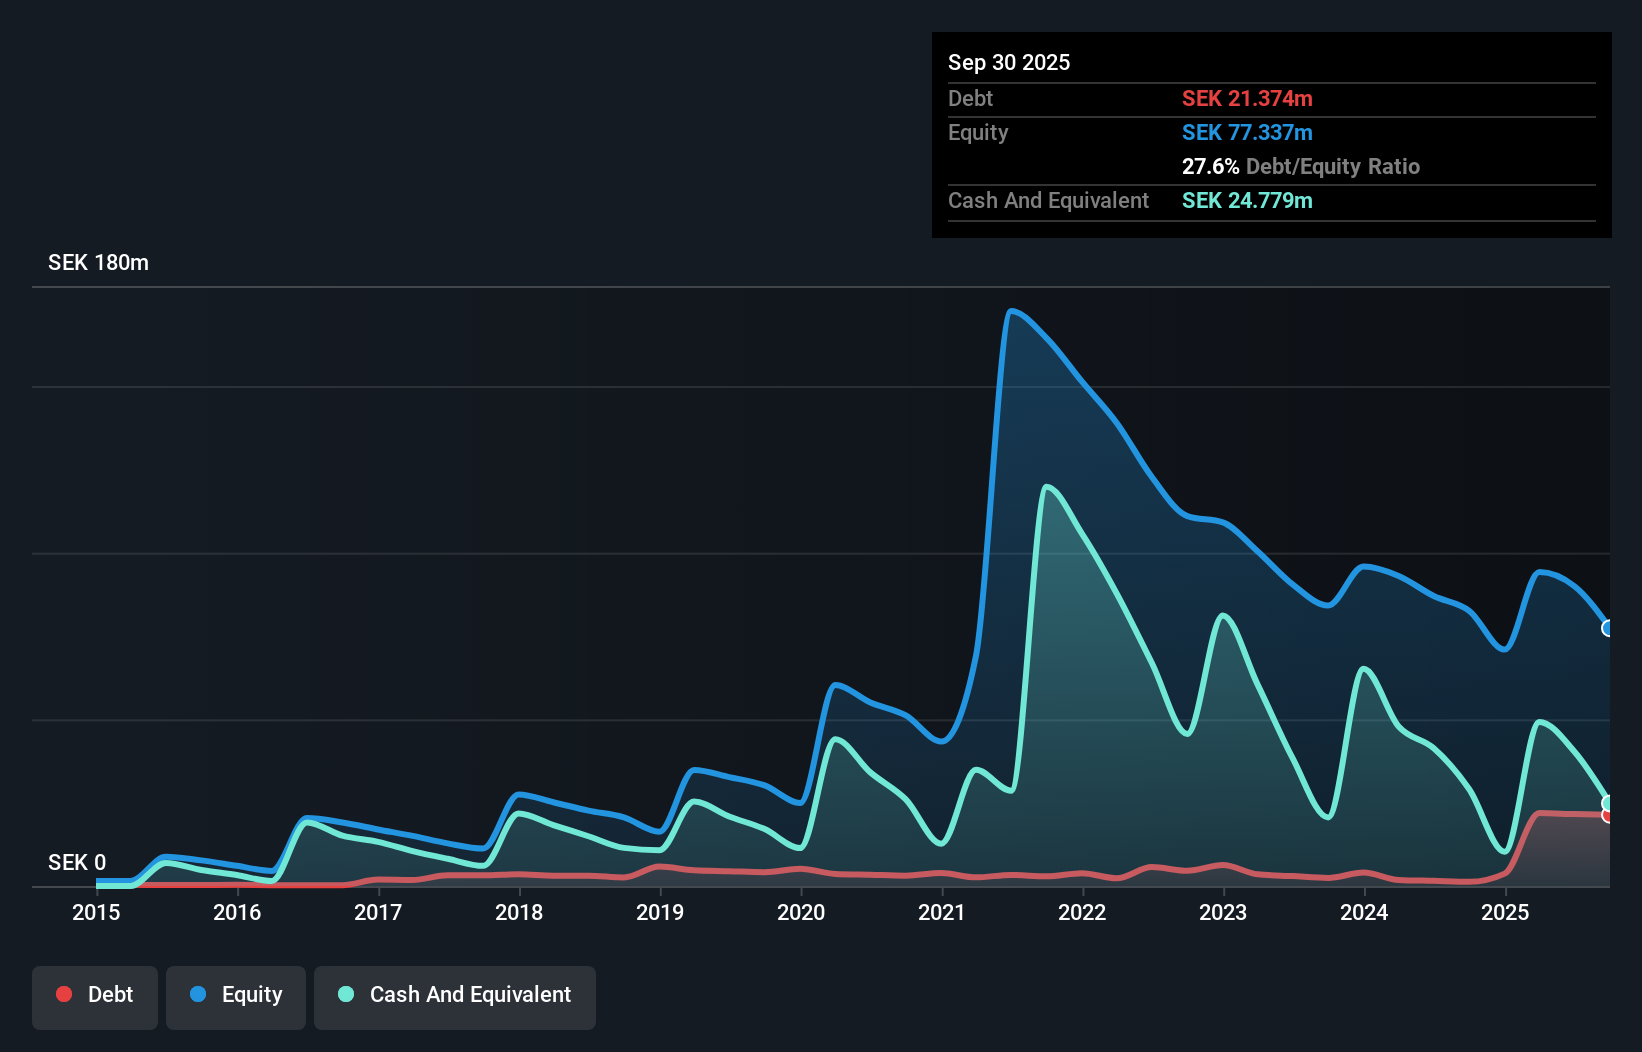Toggle the Debt series in the legend

(94, 995)
